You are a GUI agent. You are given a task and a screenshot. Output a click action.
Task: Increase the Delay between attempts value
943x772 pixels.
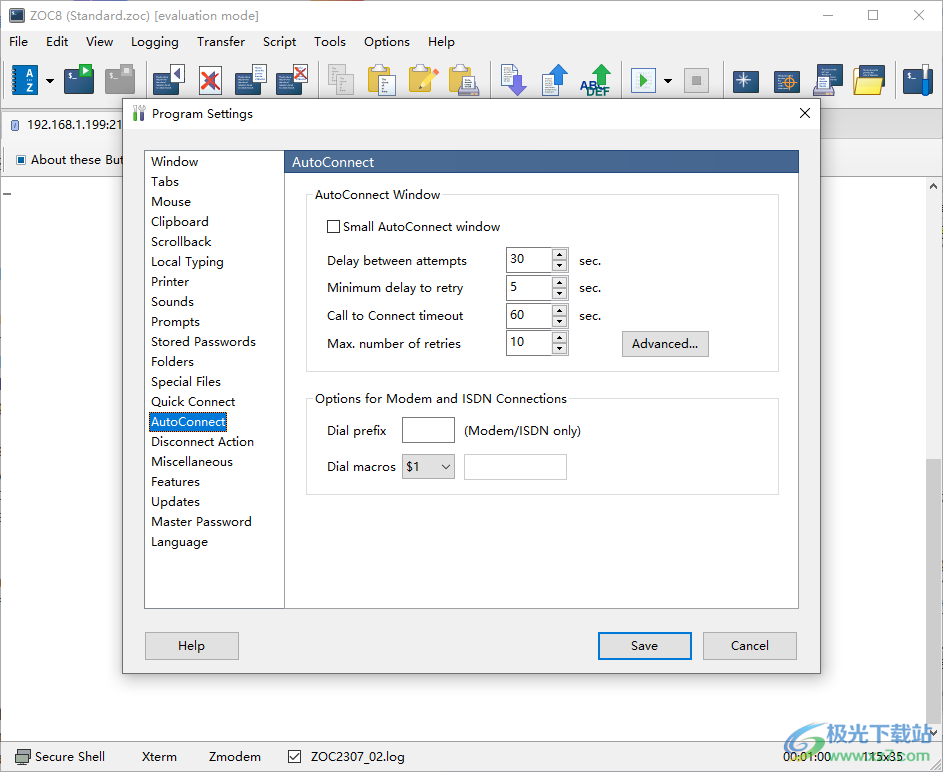(560, 255)
